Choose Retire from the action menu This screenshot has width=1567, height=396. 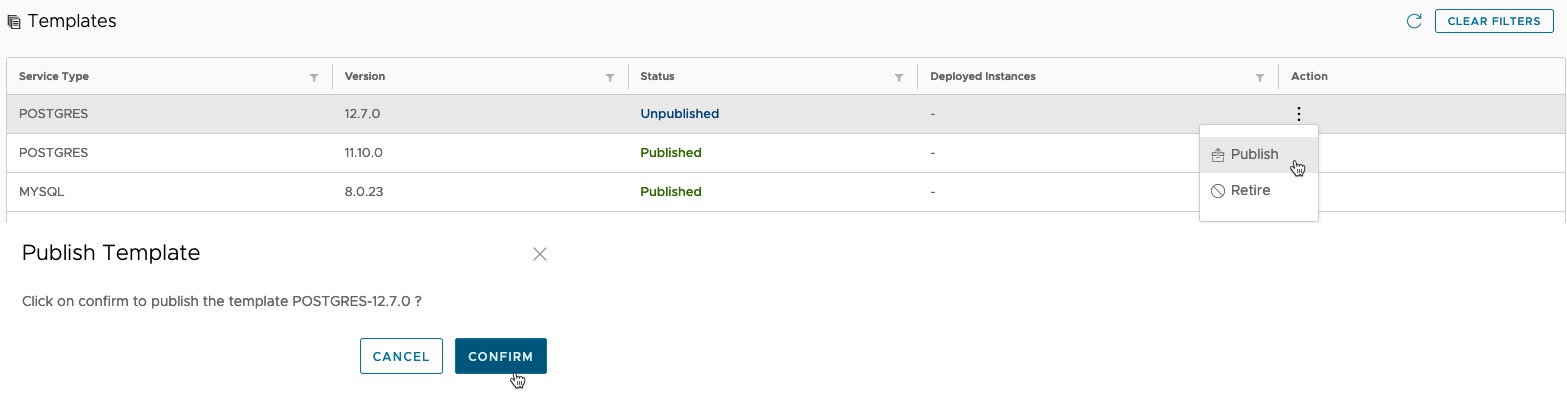point(1259,191)
